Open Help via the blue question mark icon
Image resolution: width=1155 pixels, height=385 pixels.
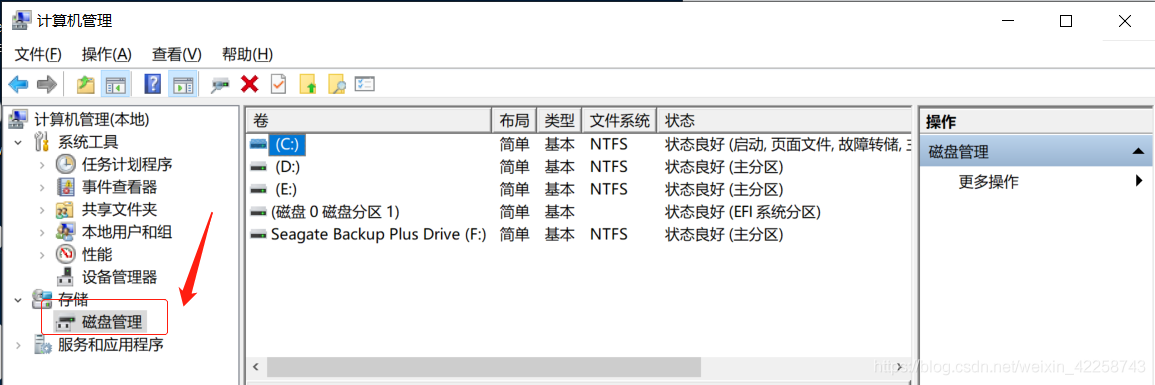(x=152, y=84)
